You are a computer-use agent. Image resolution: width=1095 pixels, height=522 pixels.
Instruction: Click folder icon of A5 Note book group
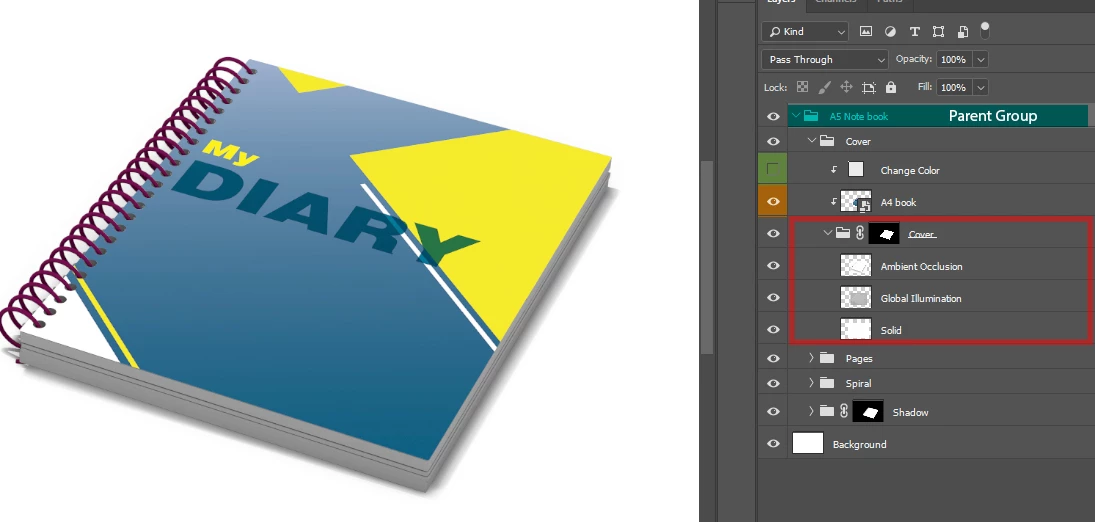point(811,116)
